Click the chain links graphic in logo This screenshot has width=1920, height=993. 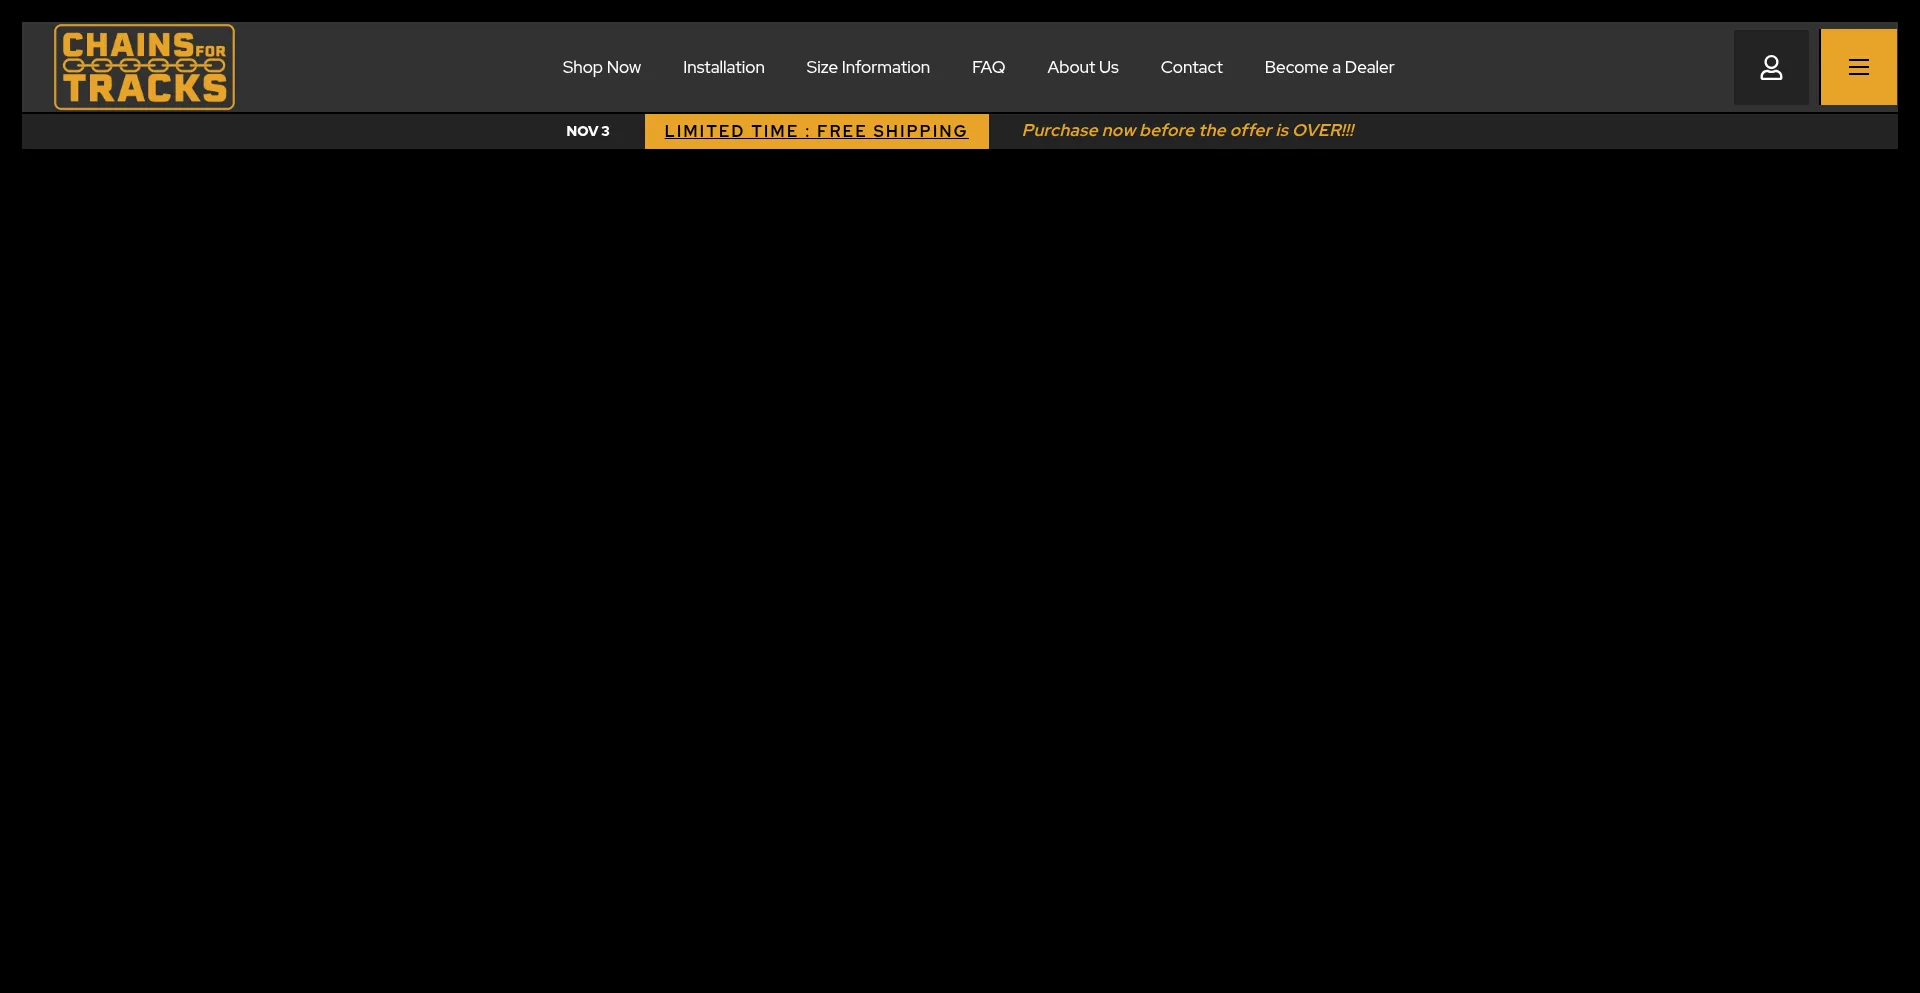point(144,66)
